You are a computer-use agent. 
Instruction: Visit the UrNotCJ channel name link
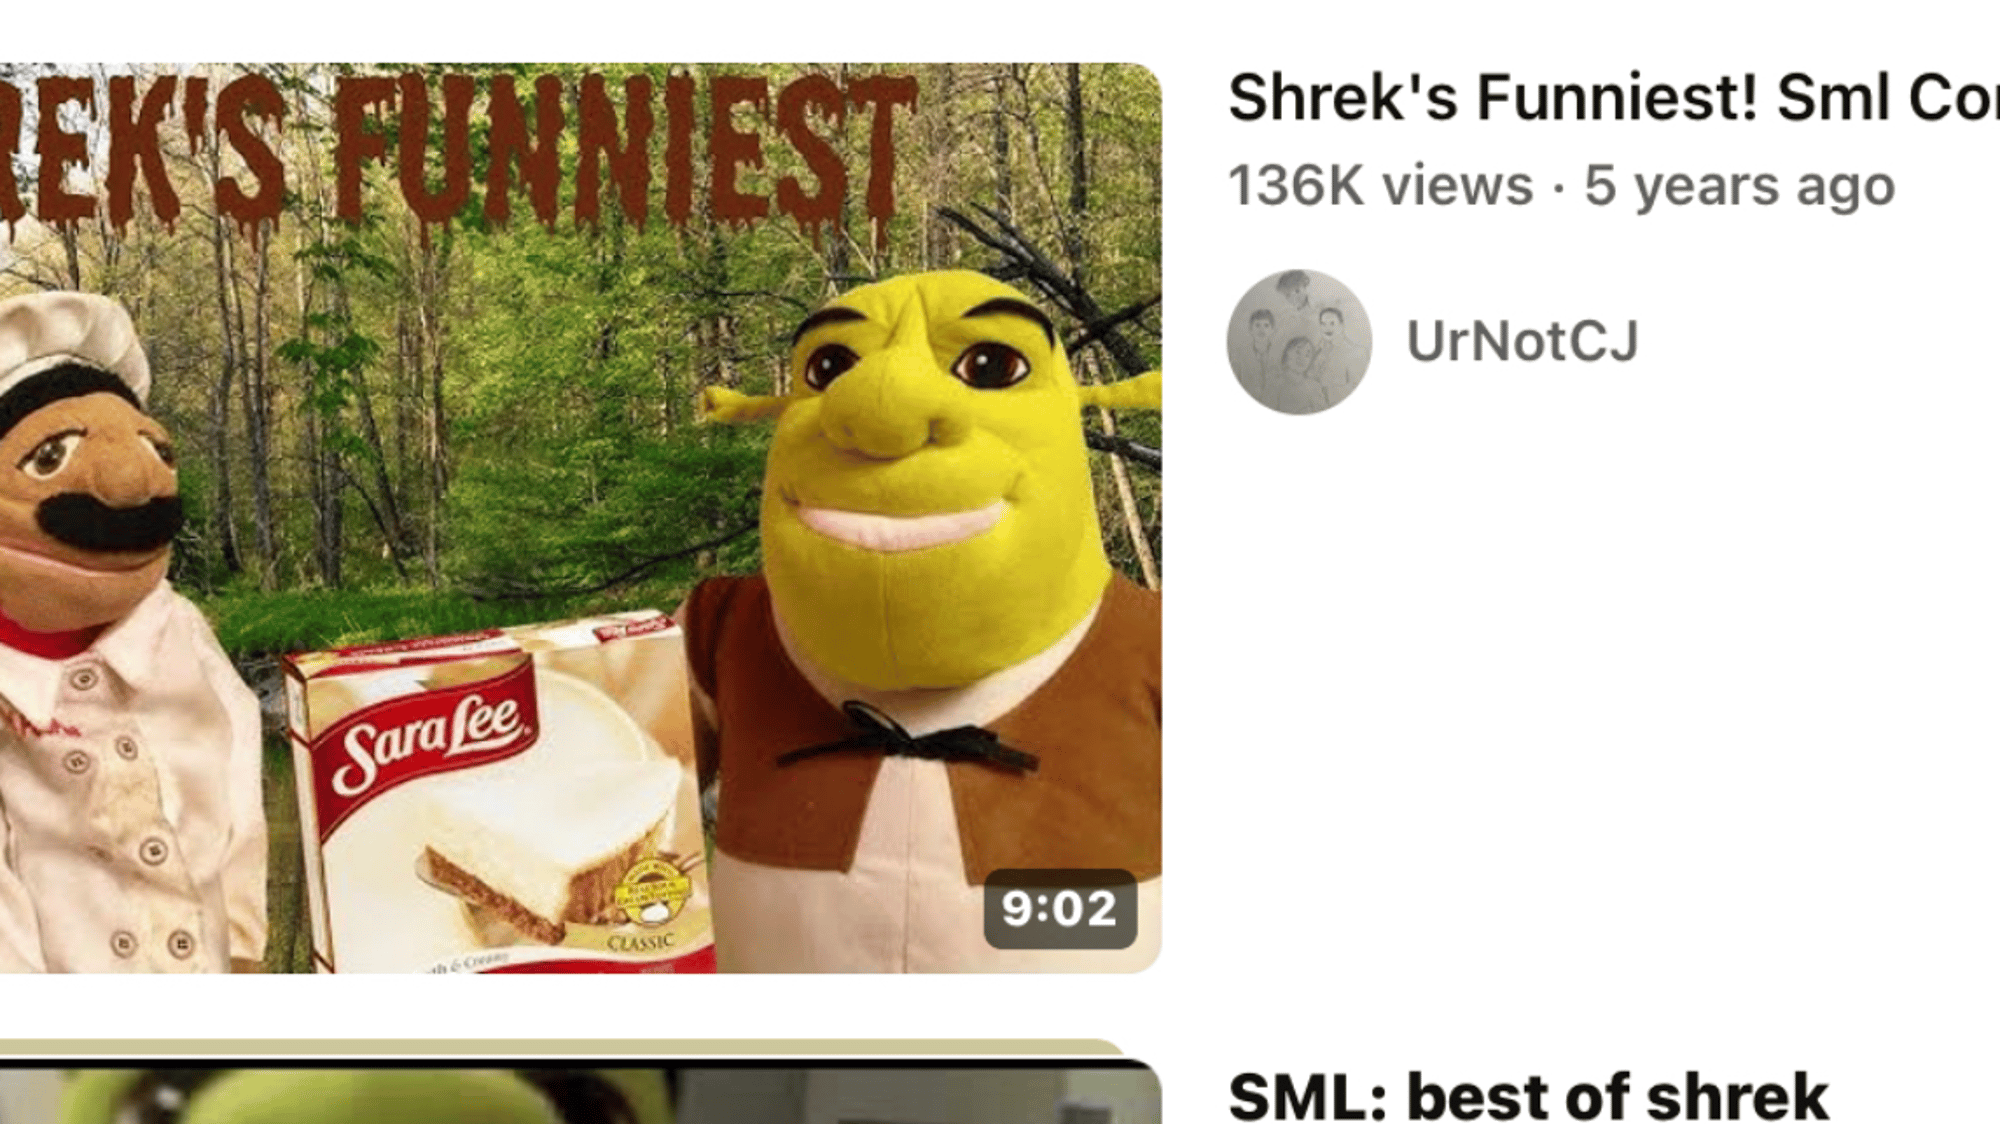1522,341
